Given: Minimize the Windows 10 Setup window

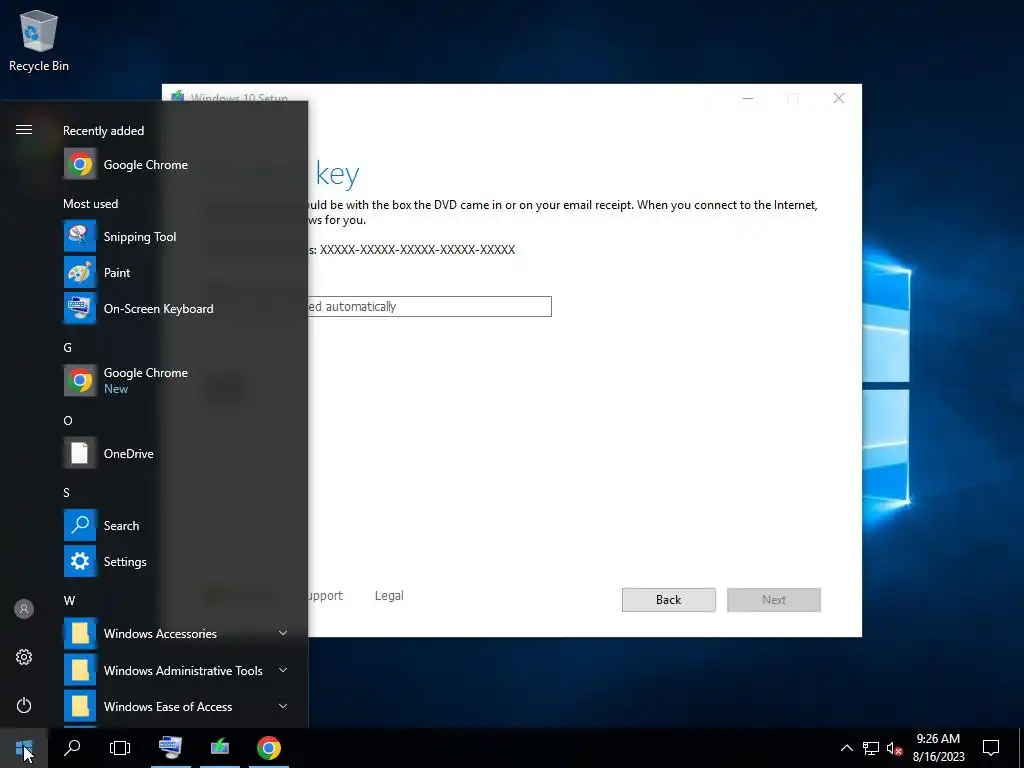Looking at the screenshot, I should pos(748,98).
